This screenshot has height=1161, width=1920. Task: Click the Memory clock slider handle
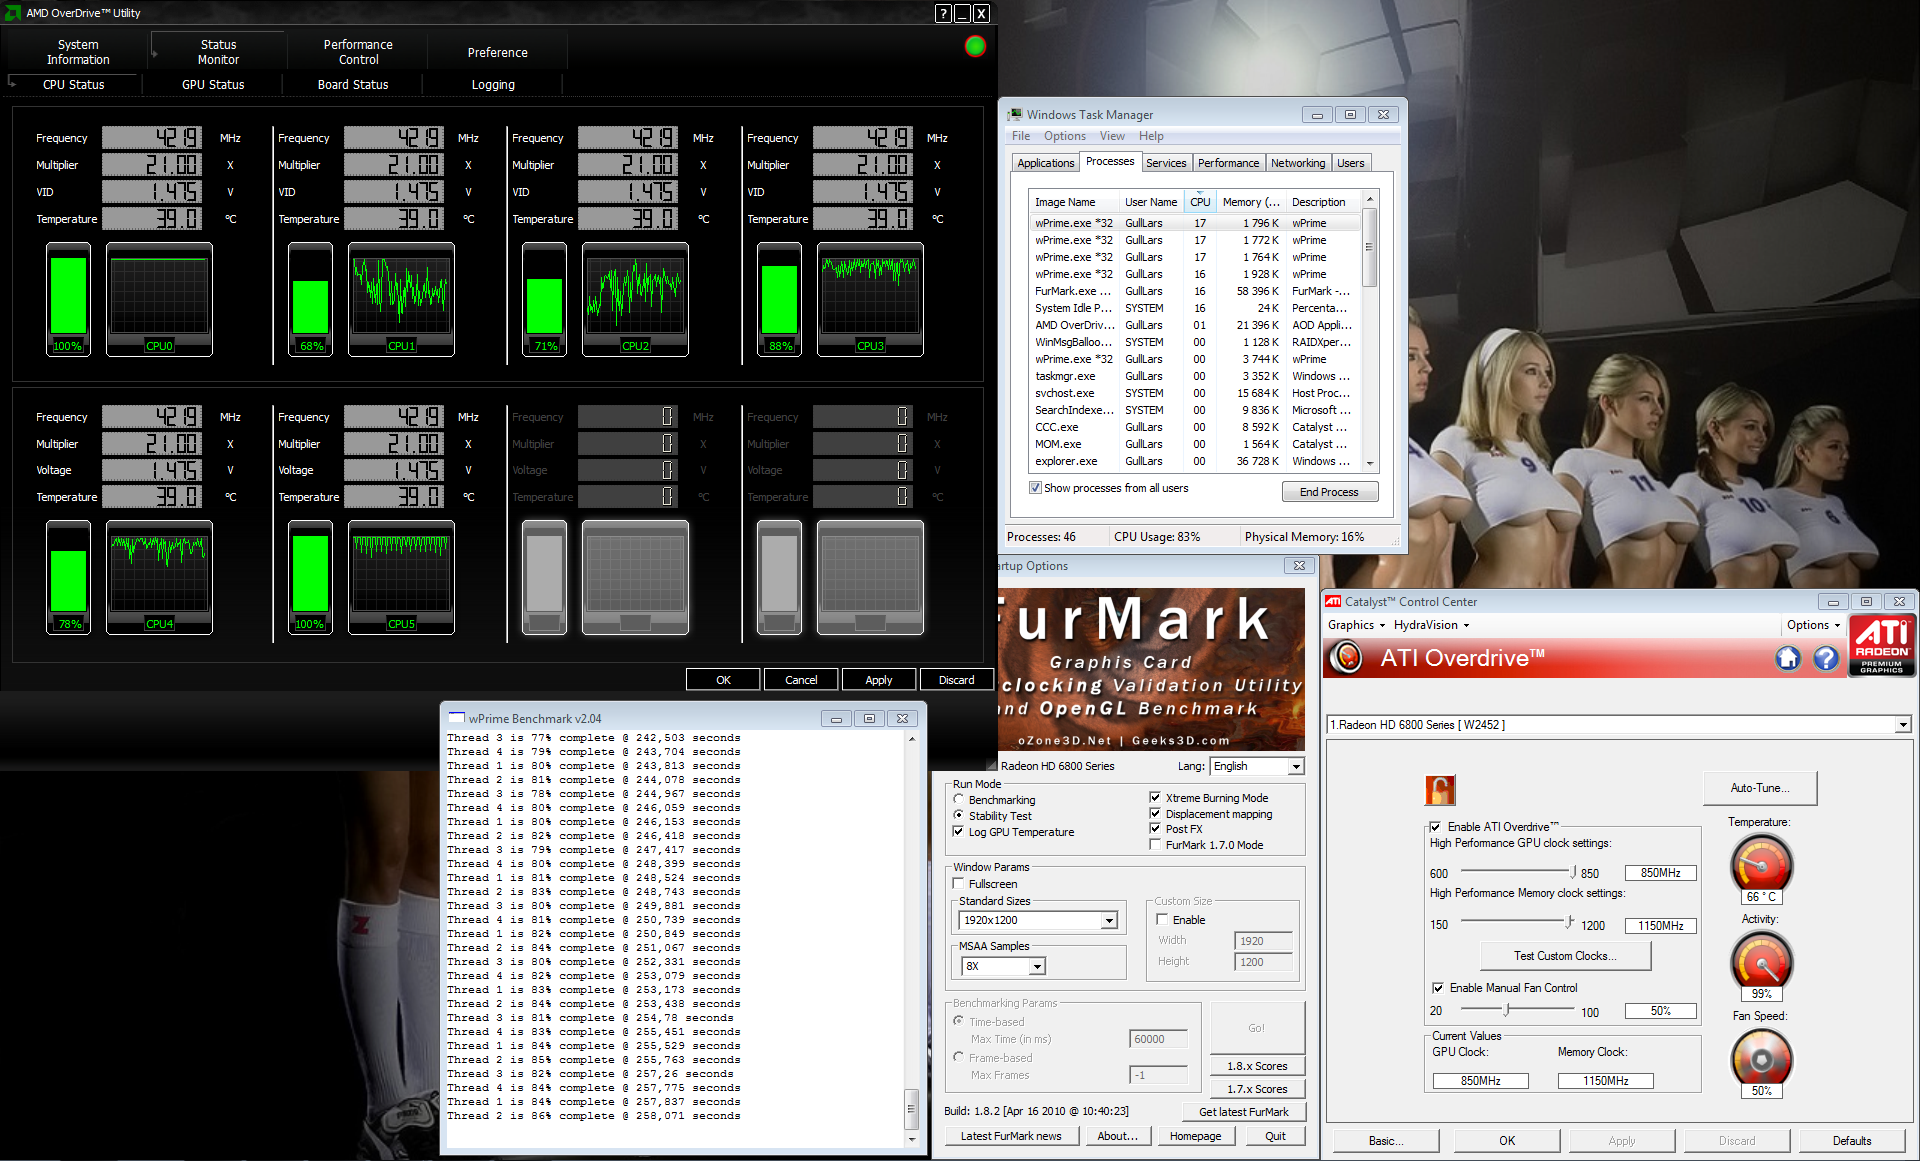point(1569,923)
